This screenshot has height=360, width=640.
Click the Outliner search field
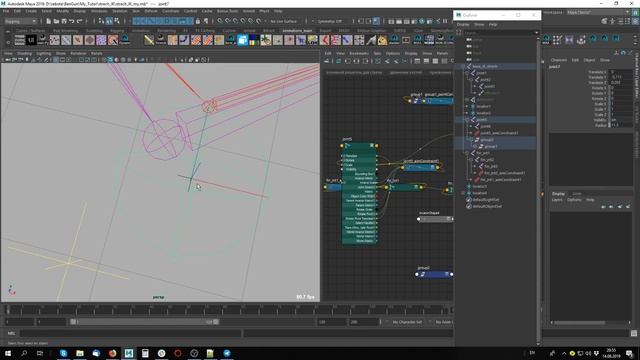pyautogui.click(x=501, y=33)
